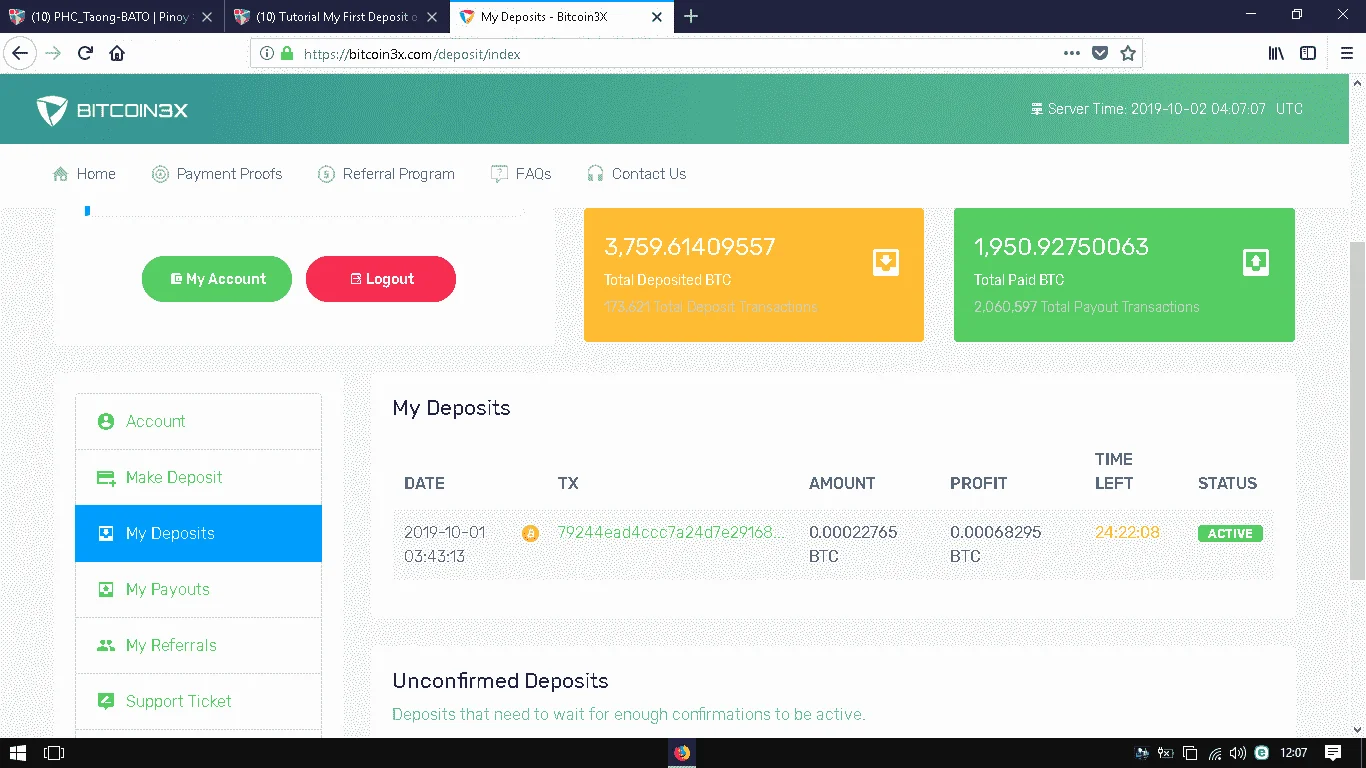Open My Payouts in the sidebar
The height and width of the screenshot is (768, 1366).
[x=198, y=589]
